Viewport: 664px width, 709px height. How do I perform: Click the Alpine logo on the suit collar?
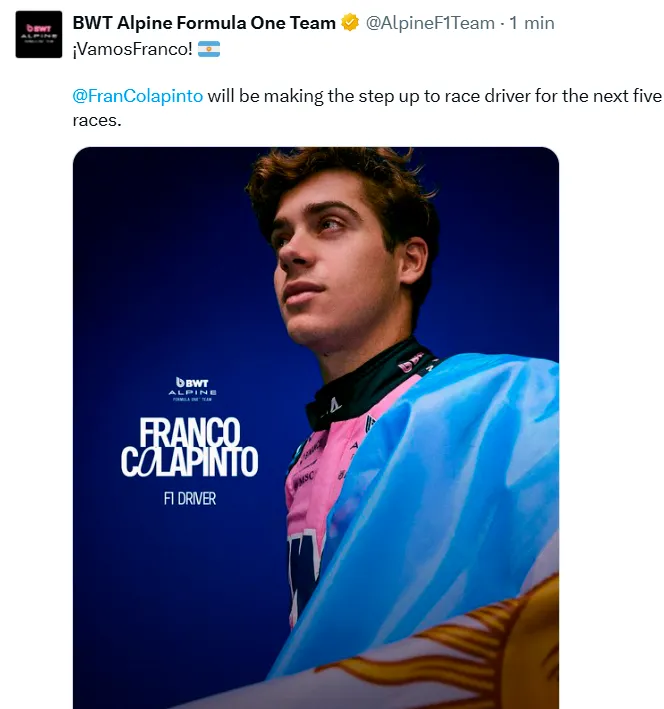332,404
